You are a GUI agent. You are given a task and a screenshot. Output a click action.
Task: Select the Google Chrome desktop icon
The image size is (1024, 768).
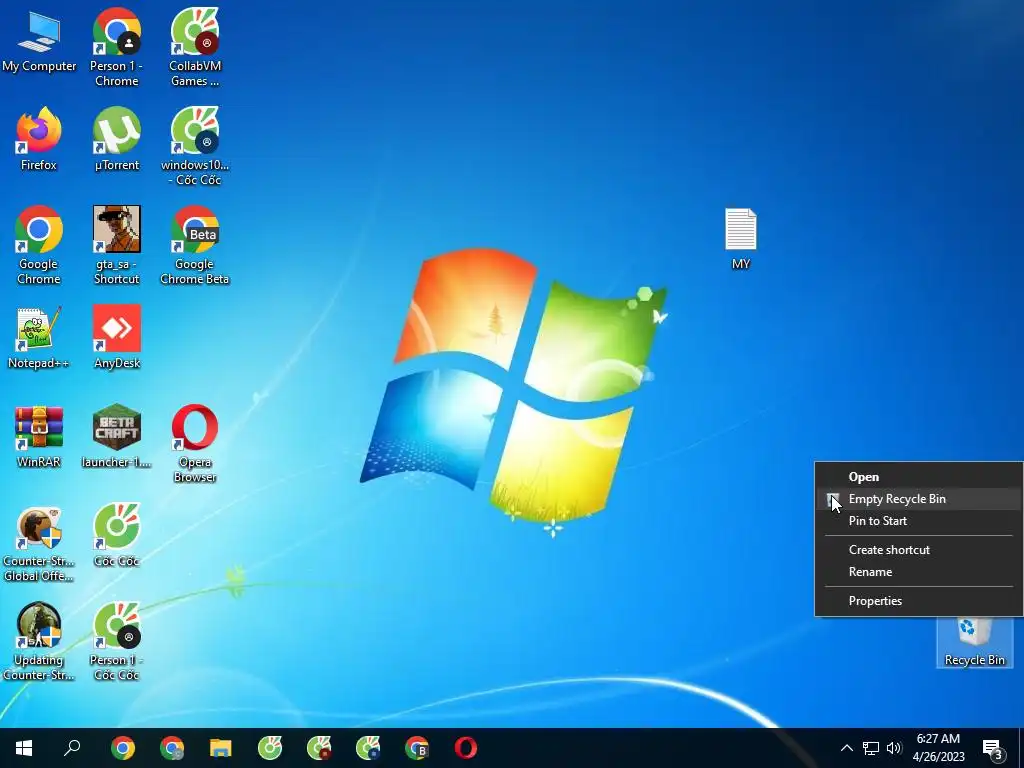click(39, 246)
